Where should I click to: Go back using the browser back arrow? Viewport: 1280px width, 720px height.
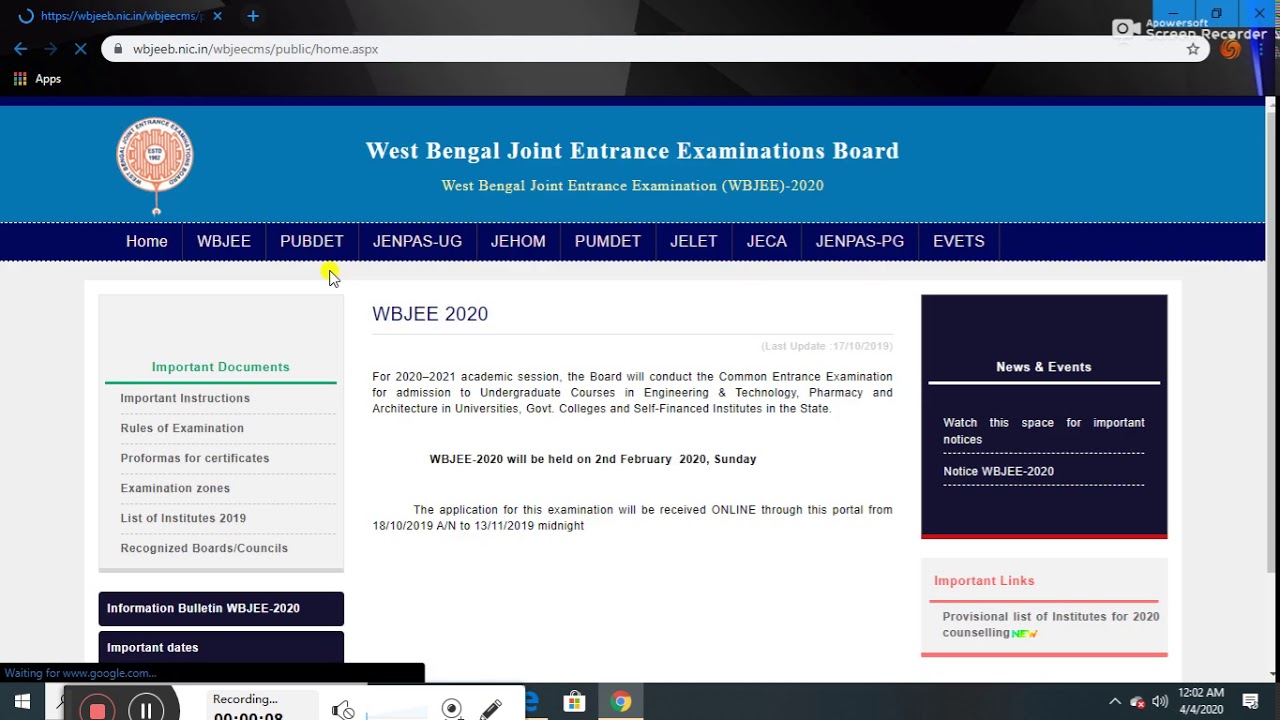click(x=21, y=48)
